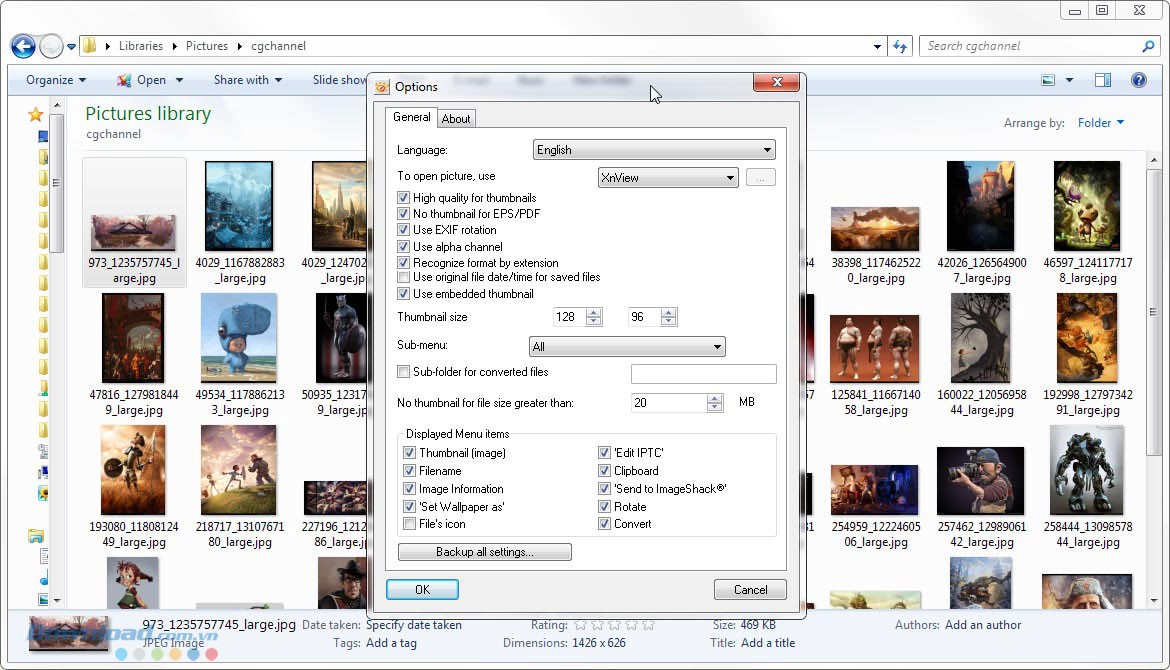Screen dimensions: 1170x670
Task: Click the Back navigation arrow in Explorer
Action: (23, 46)
